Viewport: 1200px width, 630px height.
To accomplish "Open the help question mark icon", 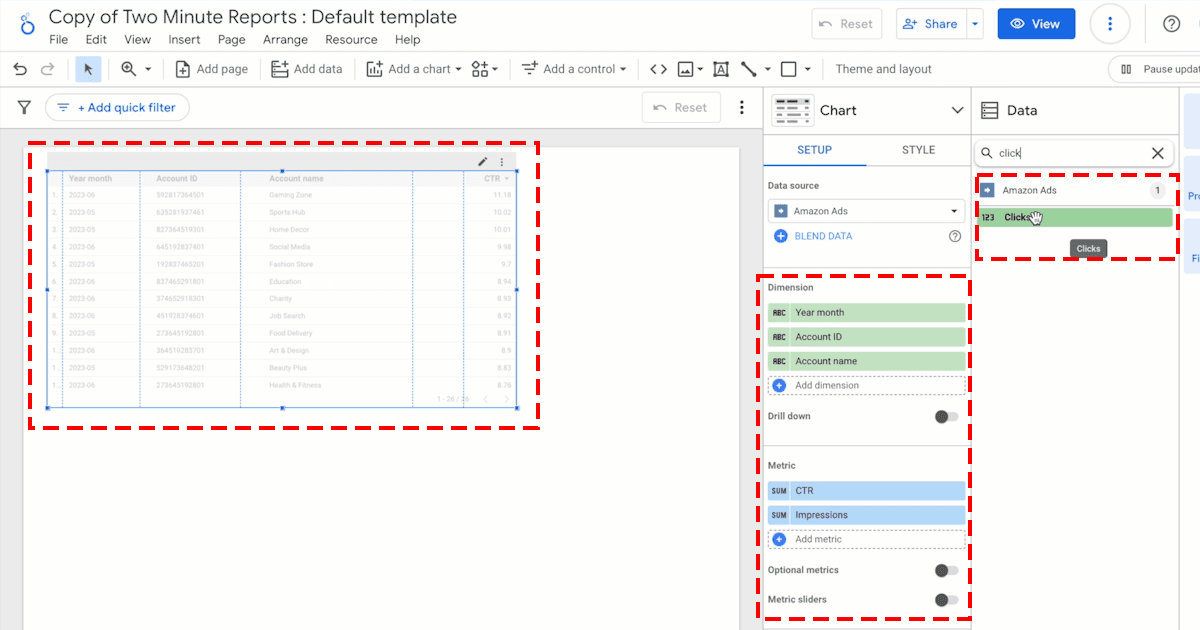I will coord(1171,24).
